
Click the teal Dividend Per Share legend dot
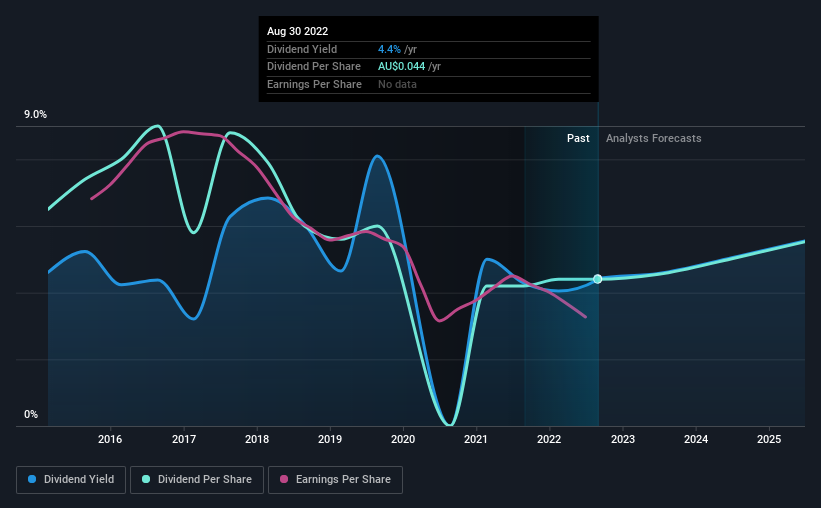tap(146, 479)
